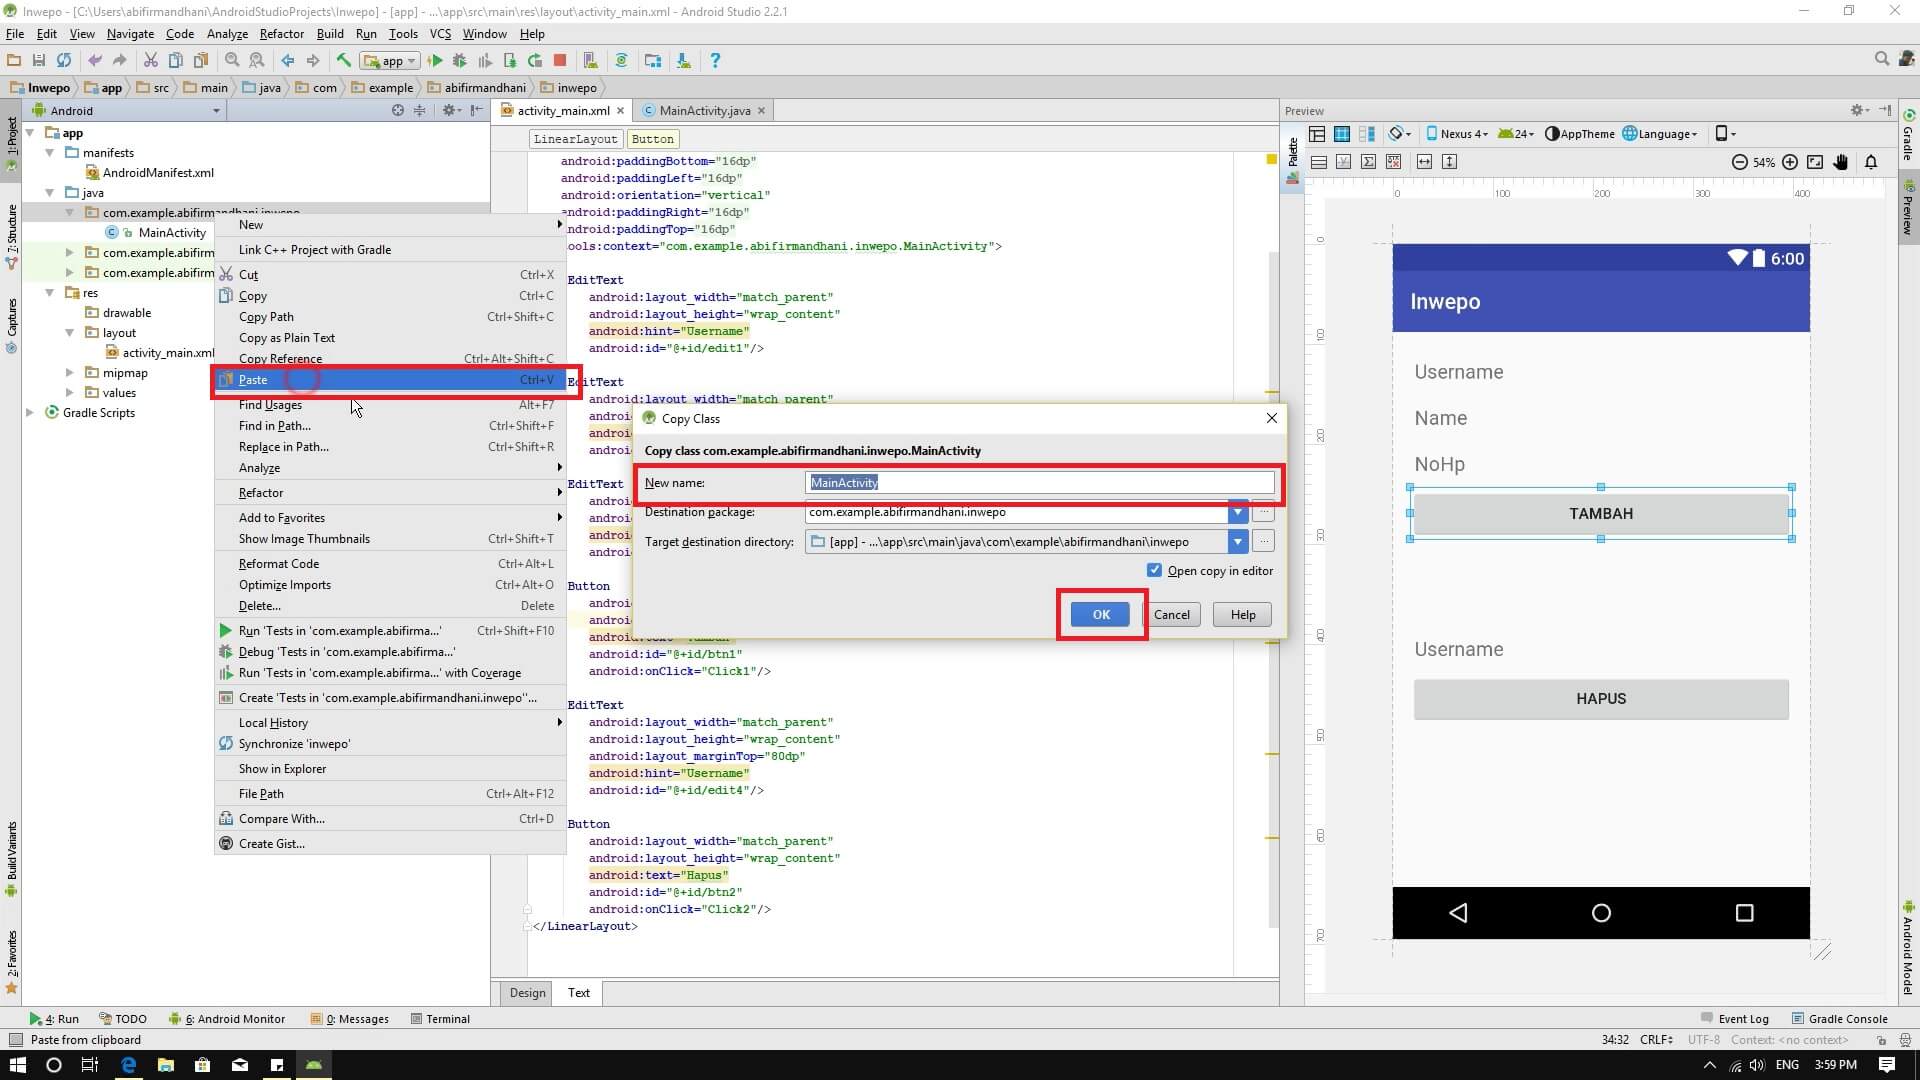Expand the Gradle Scripts node
Screen dimensions: 1920x1080
30,413
